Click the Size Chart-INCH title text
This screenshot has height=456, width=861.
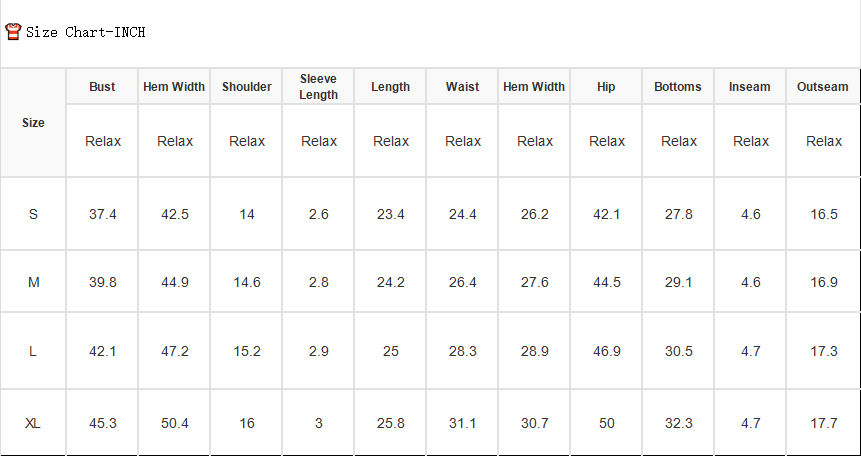coord(86,32)
